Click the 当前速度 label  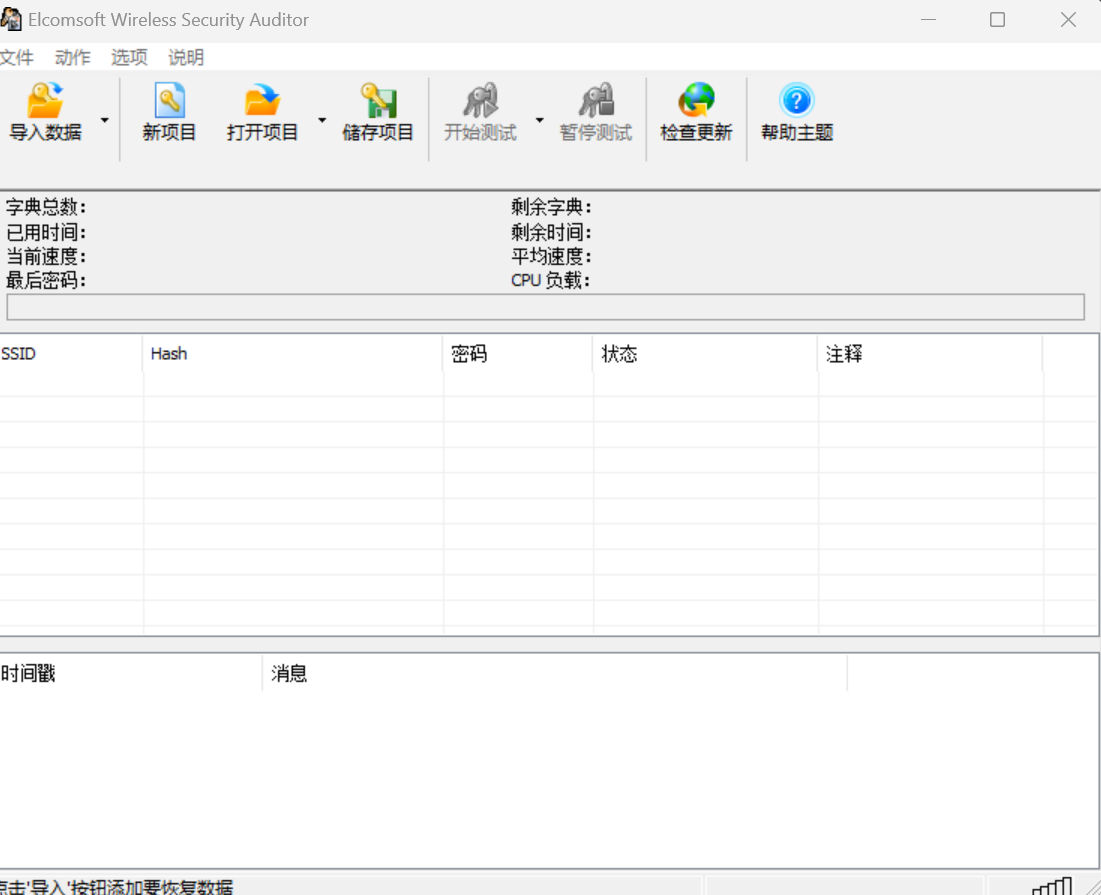pyautogui.click(x=46, y=256)
